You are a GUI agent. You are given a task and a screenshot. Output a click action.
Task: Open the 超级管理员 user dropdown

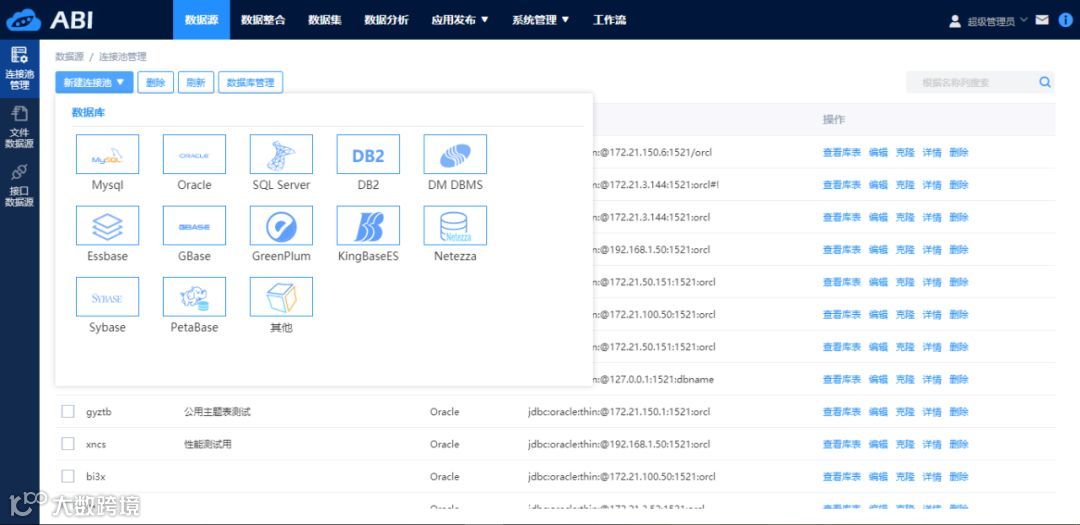coord(988,21)
